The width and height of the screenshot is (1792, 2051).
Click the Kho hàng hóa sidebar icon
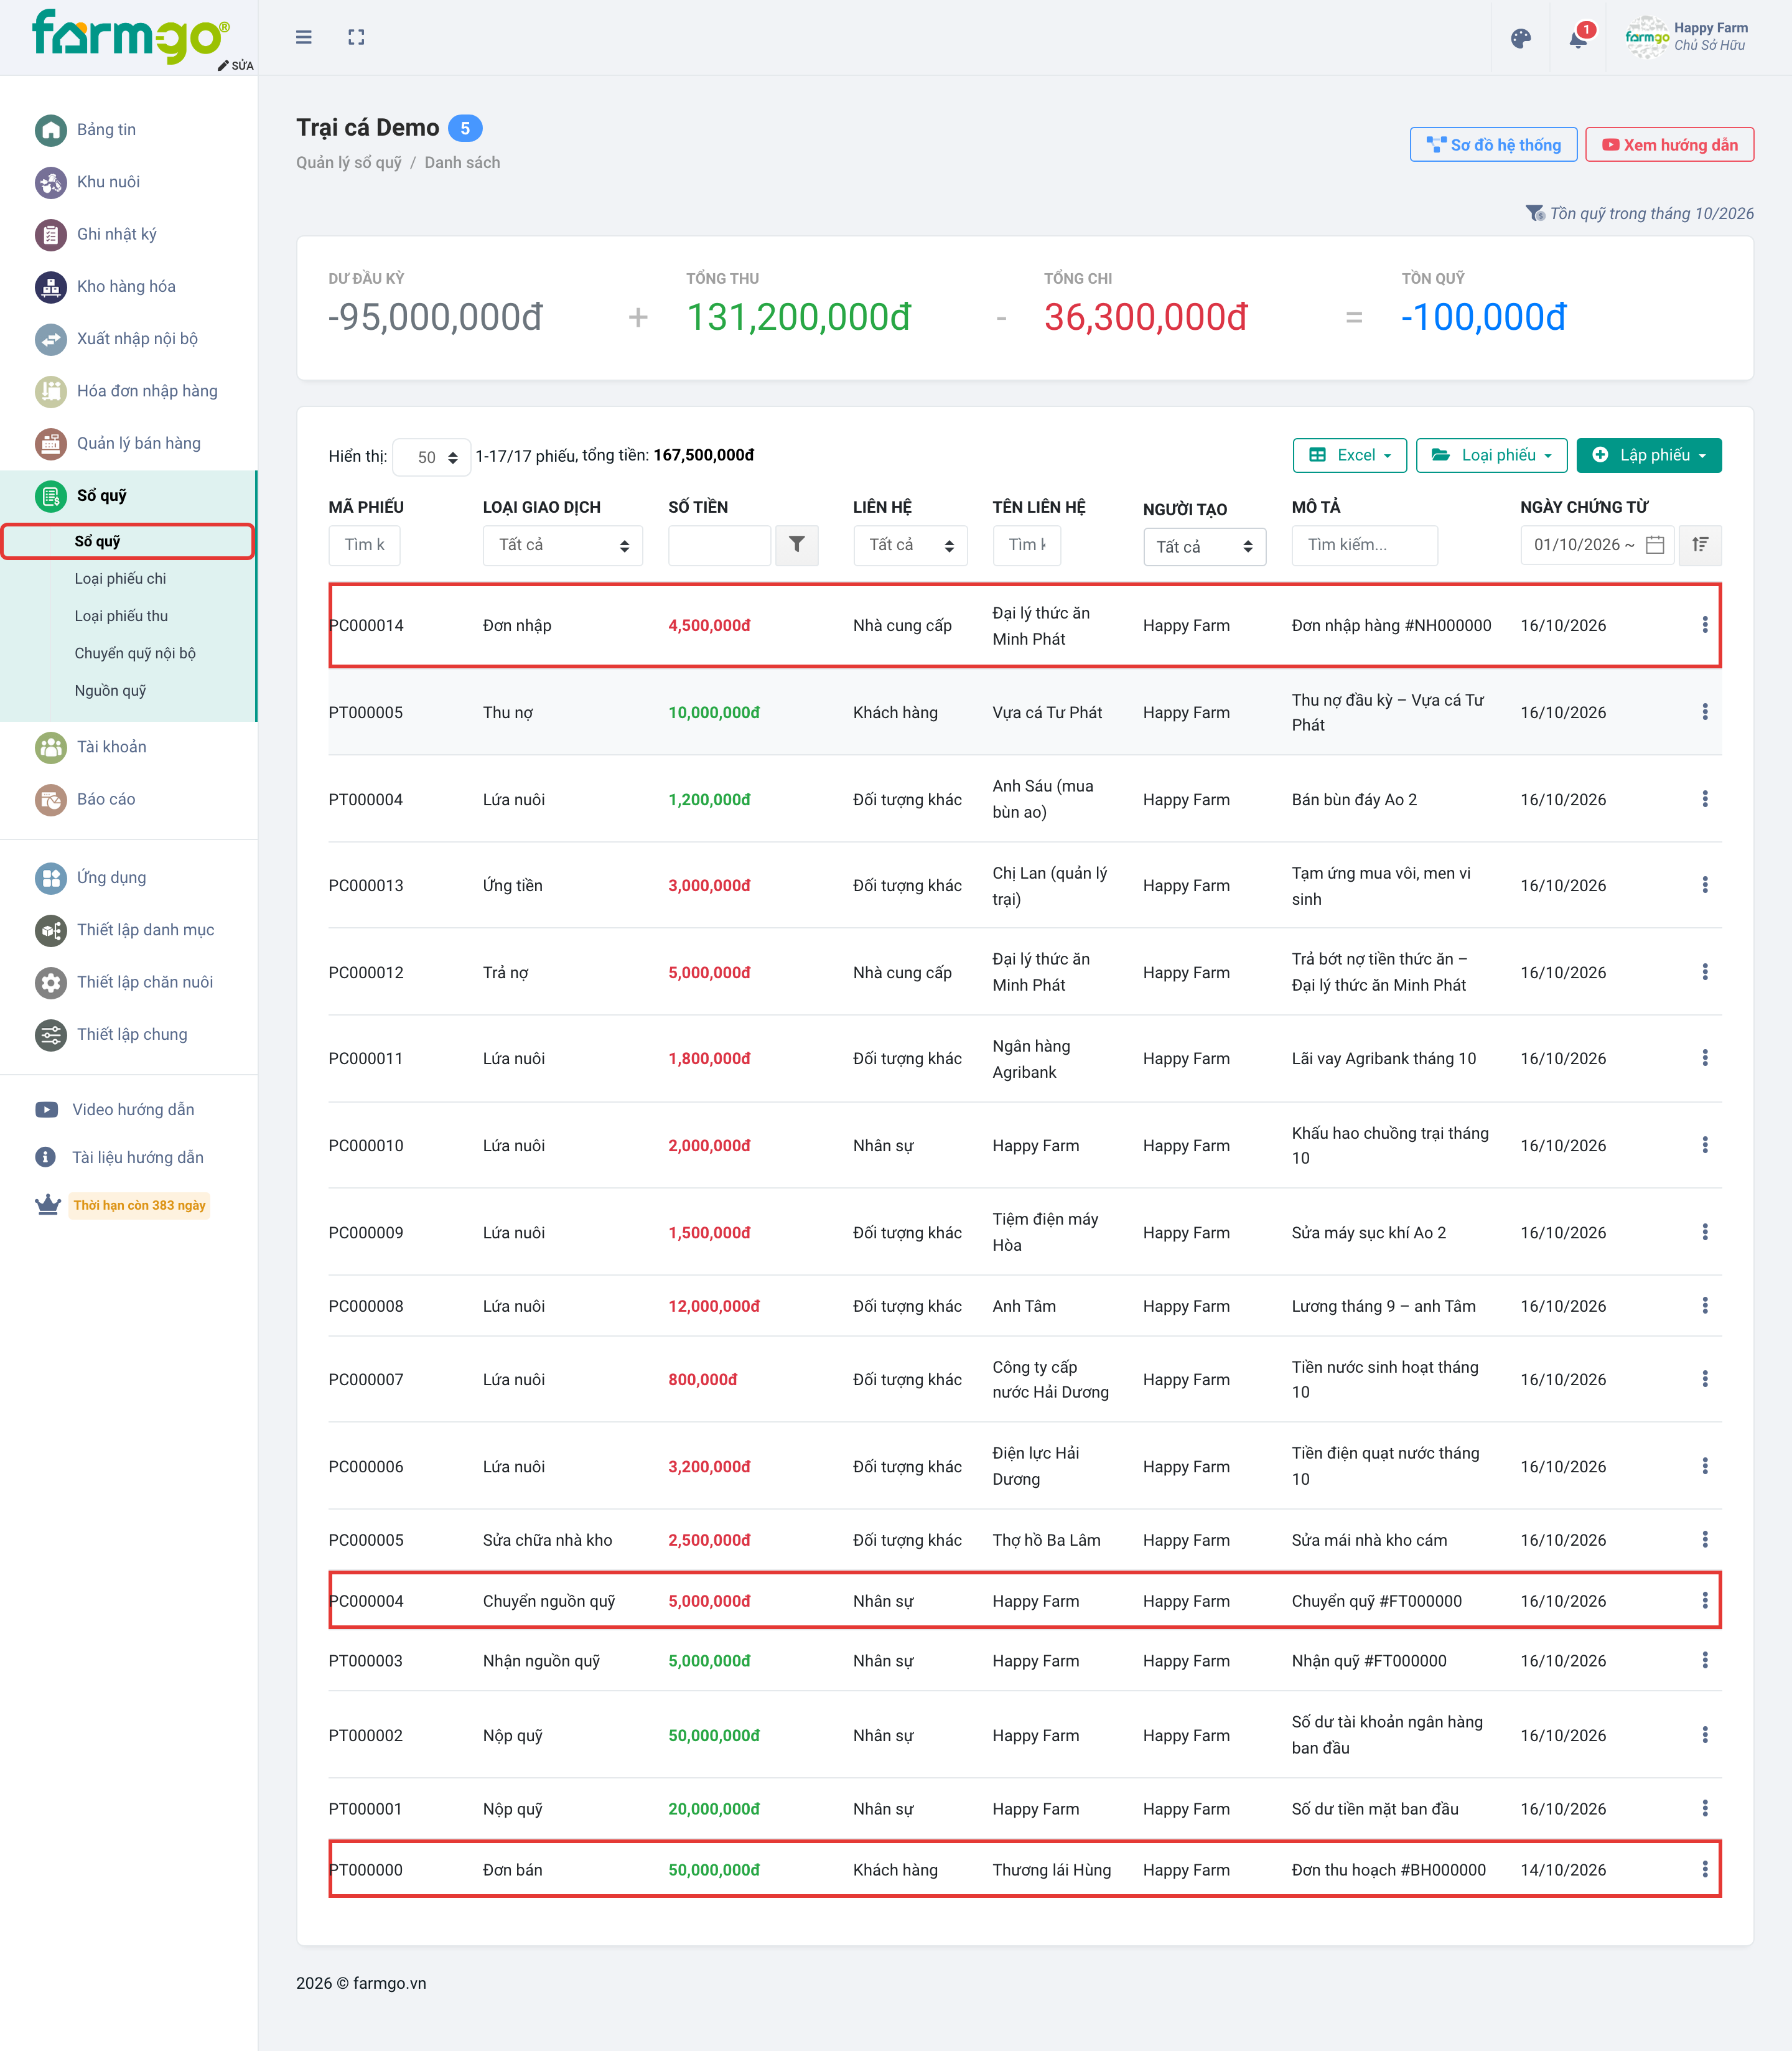(51, 287)
